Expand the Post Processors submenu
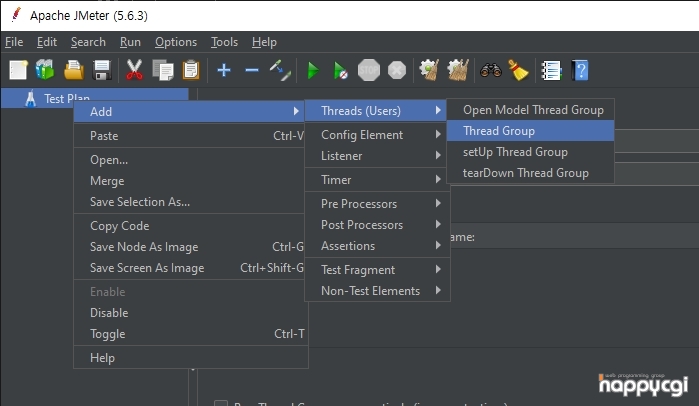 (x=377, y=225)
